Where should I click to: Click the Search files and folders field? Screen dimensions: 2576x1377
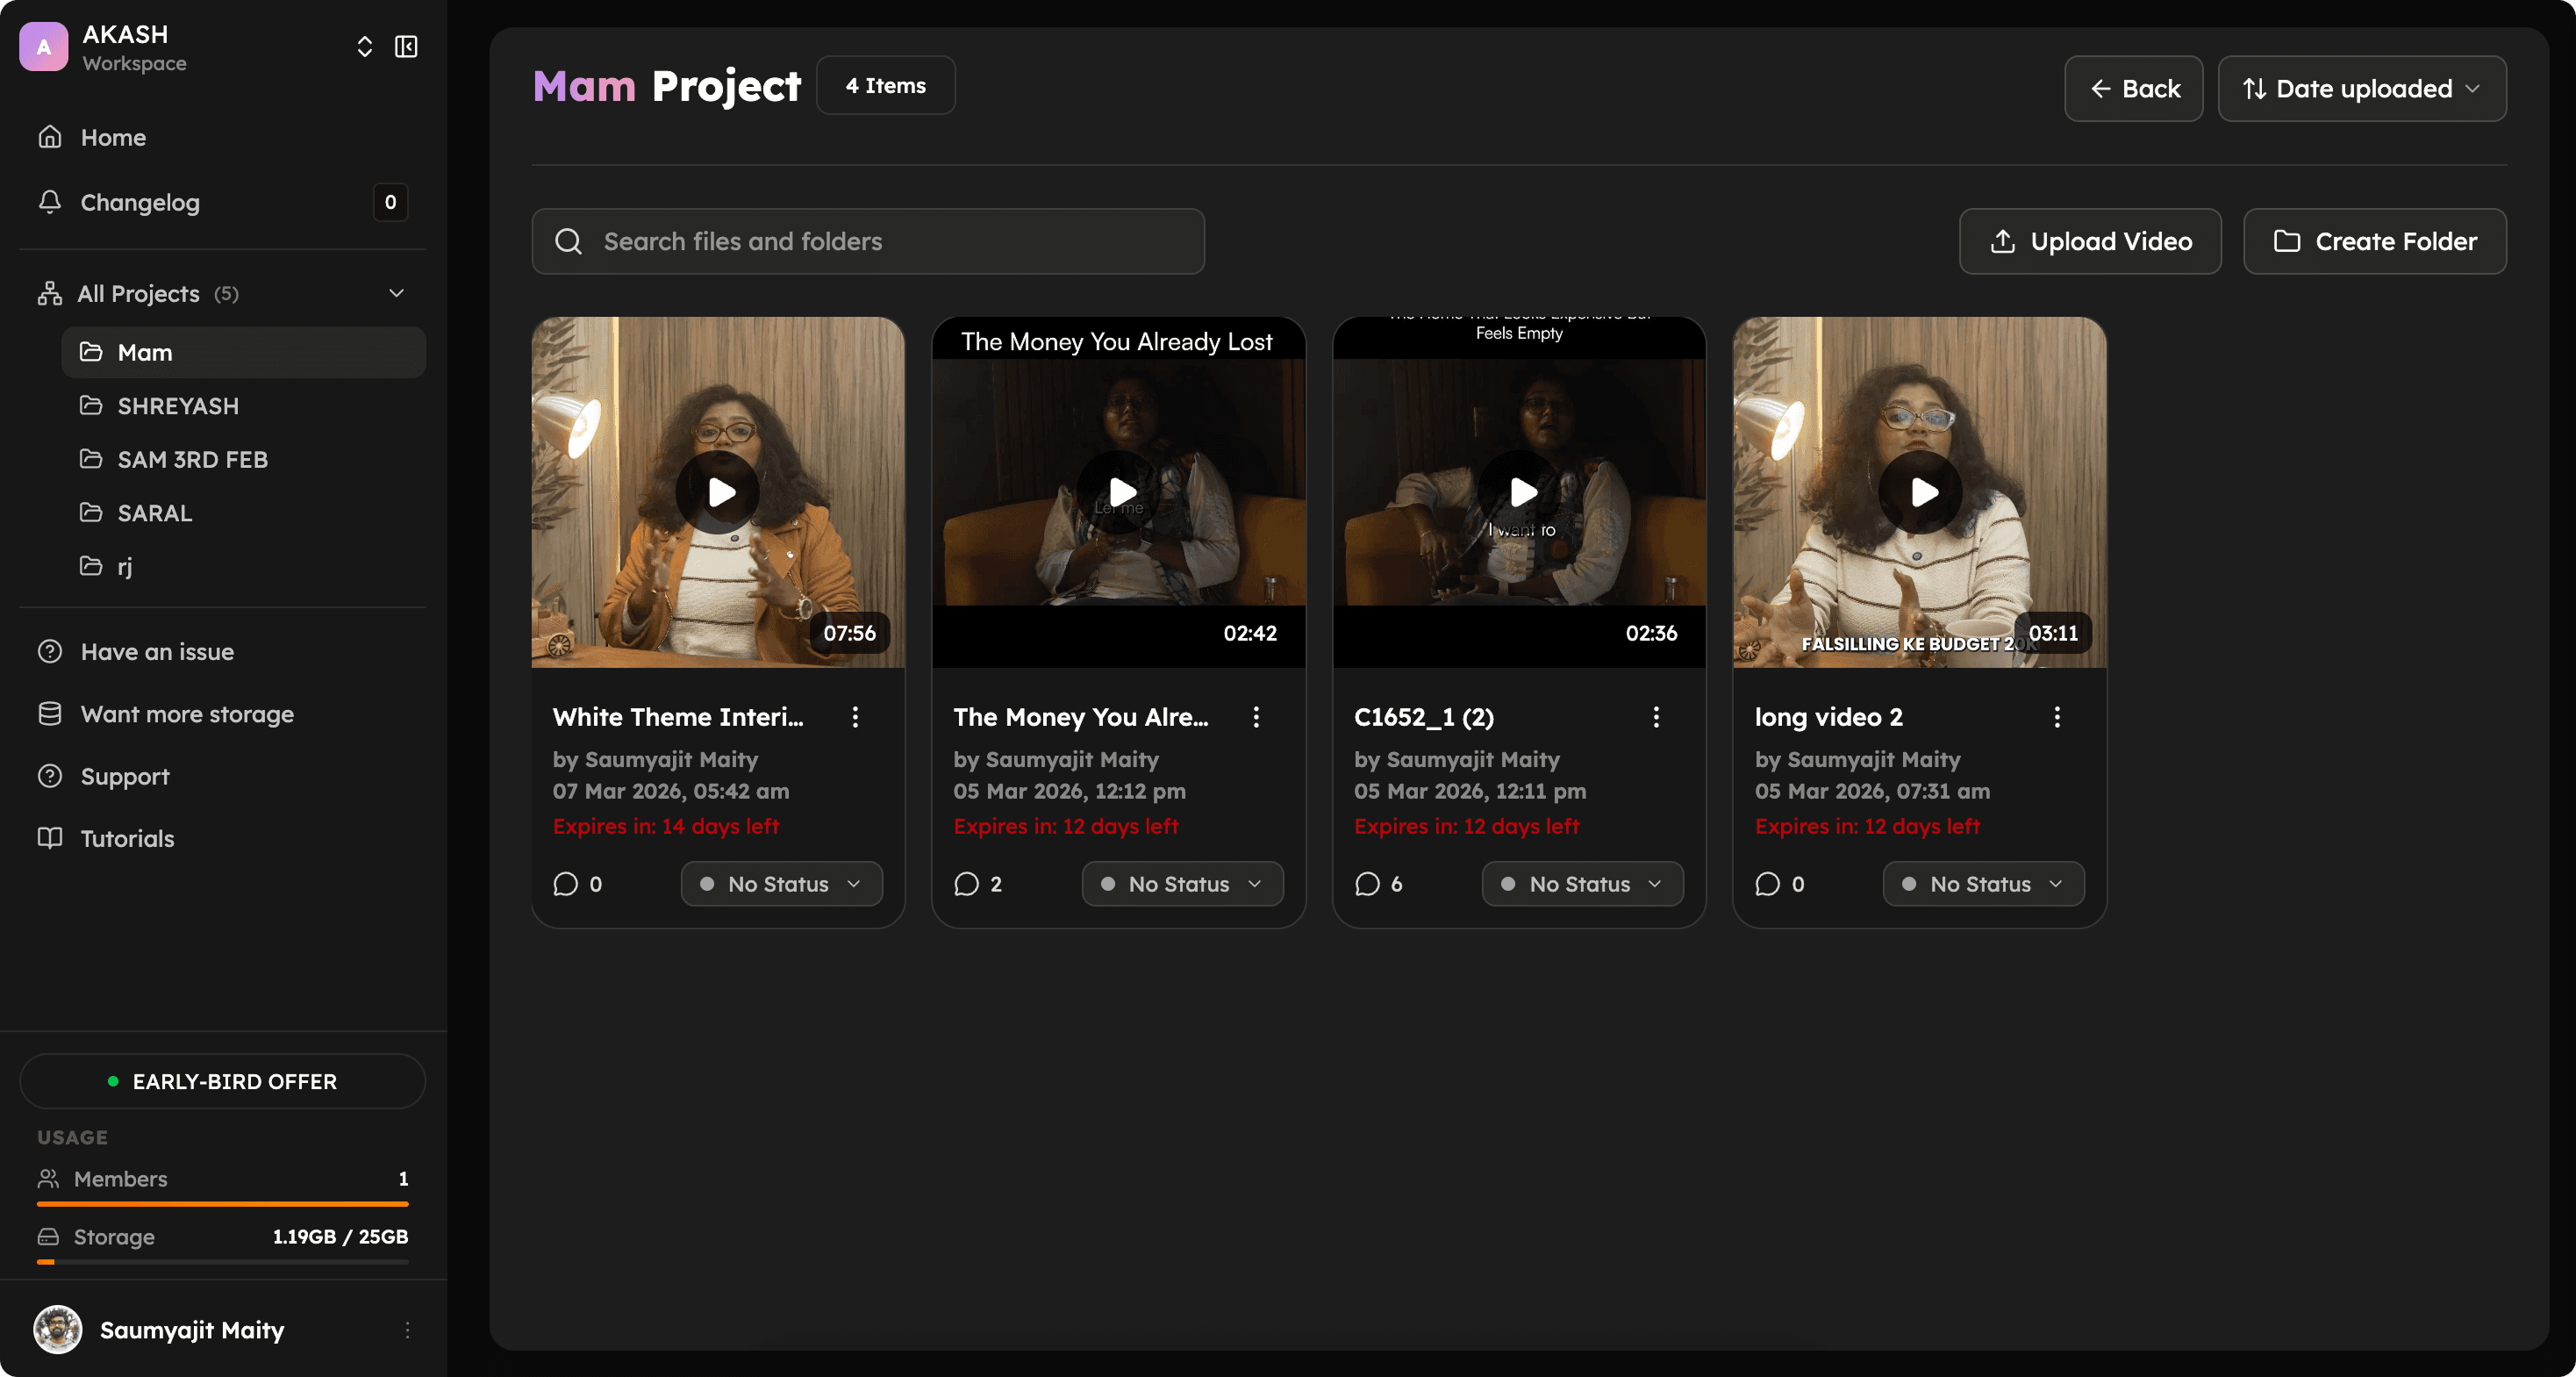coord(868,241)
